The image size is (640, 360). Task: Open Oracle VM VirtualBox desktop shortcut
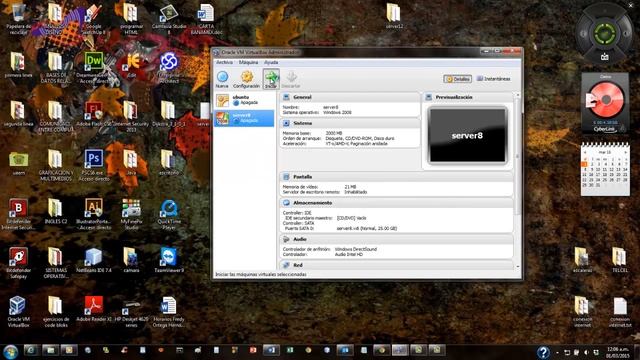point(18,312)
